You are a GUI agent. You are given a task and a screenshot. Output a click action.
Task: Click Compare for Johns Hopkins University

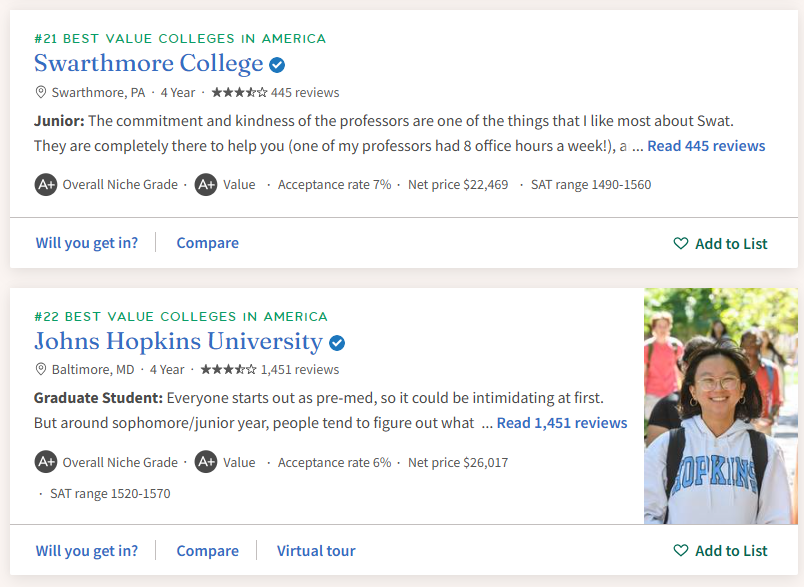pyautogui.click(x=207, y=551)
